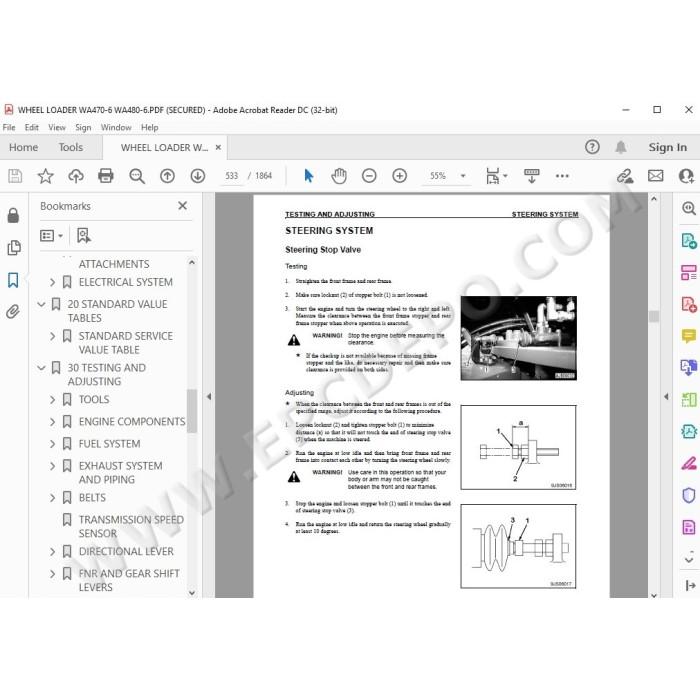This screenshot has width=700, height=700.
Task: Expand STANDARD SERVICE VALUE TABLE bookmark
Action: (x=52, y=336)
